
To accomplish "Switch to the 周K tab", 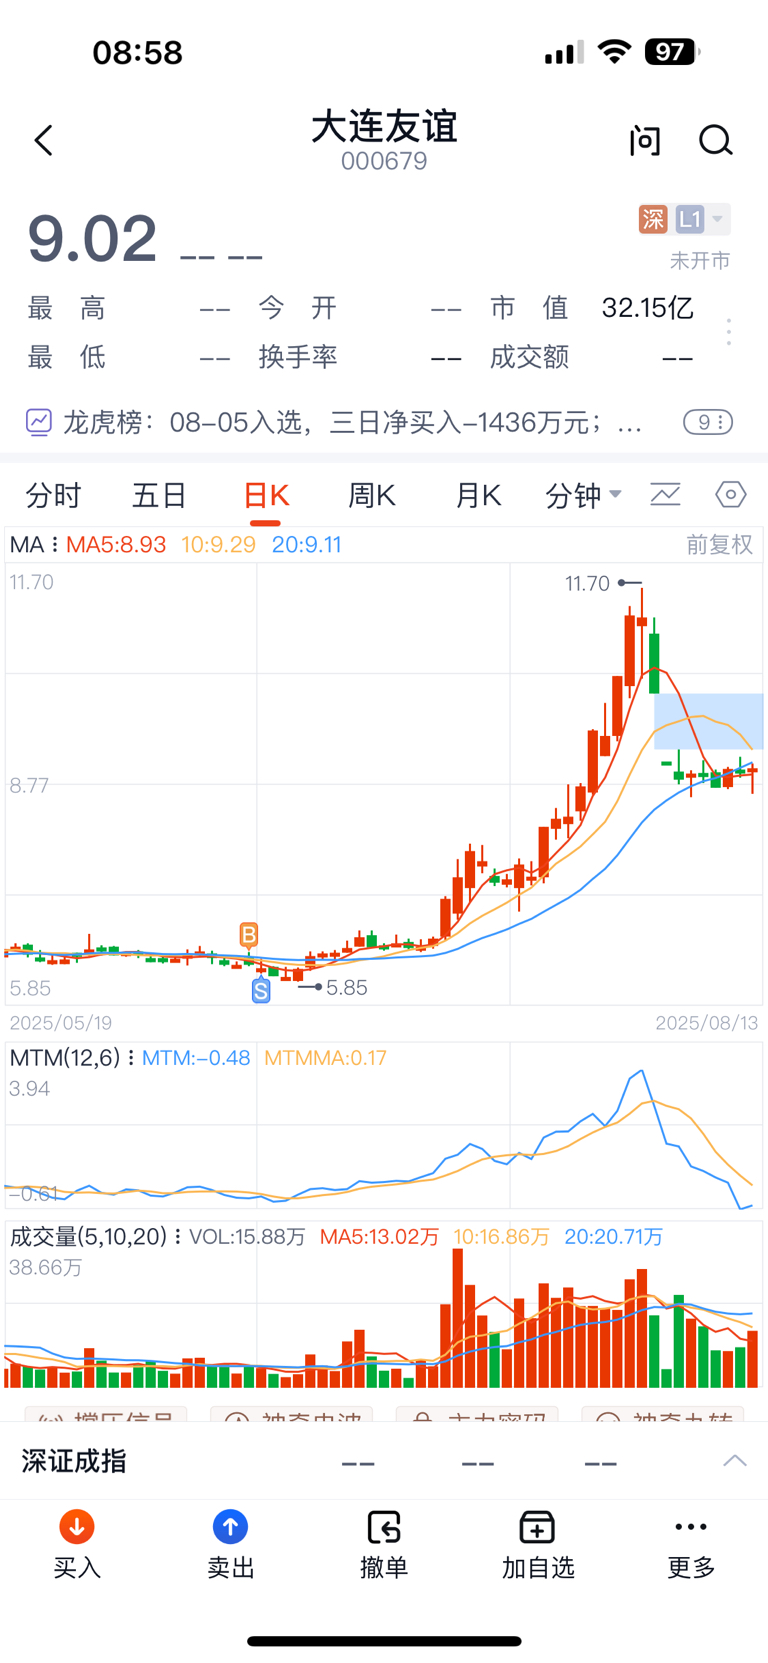I will click(372, 495).
